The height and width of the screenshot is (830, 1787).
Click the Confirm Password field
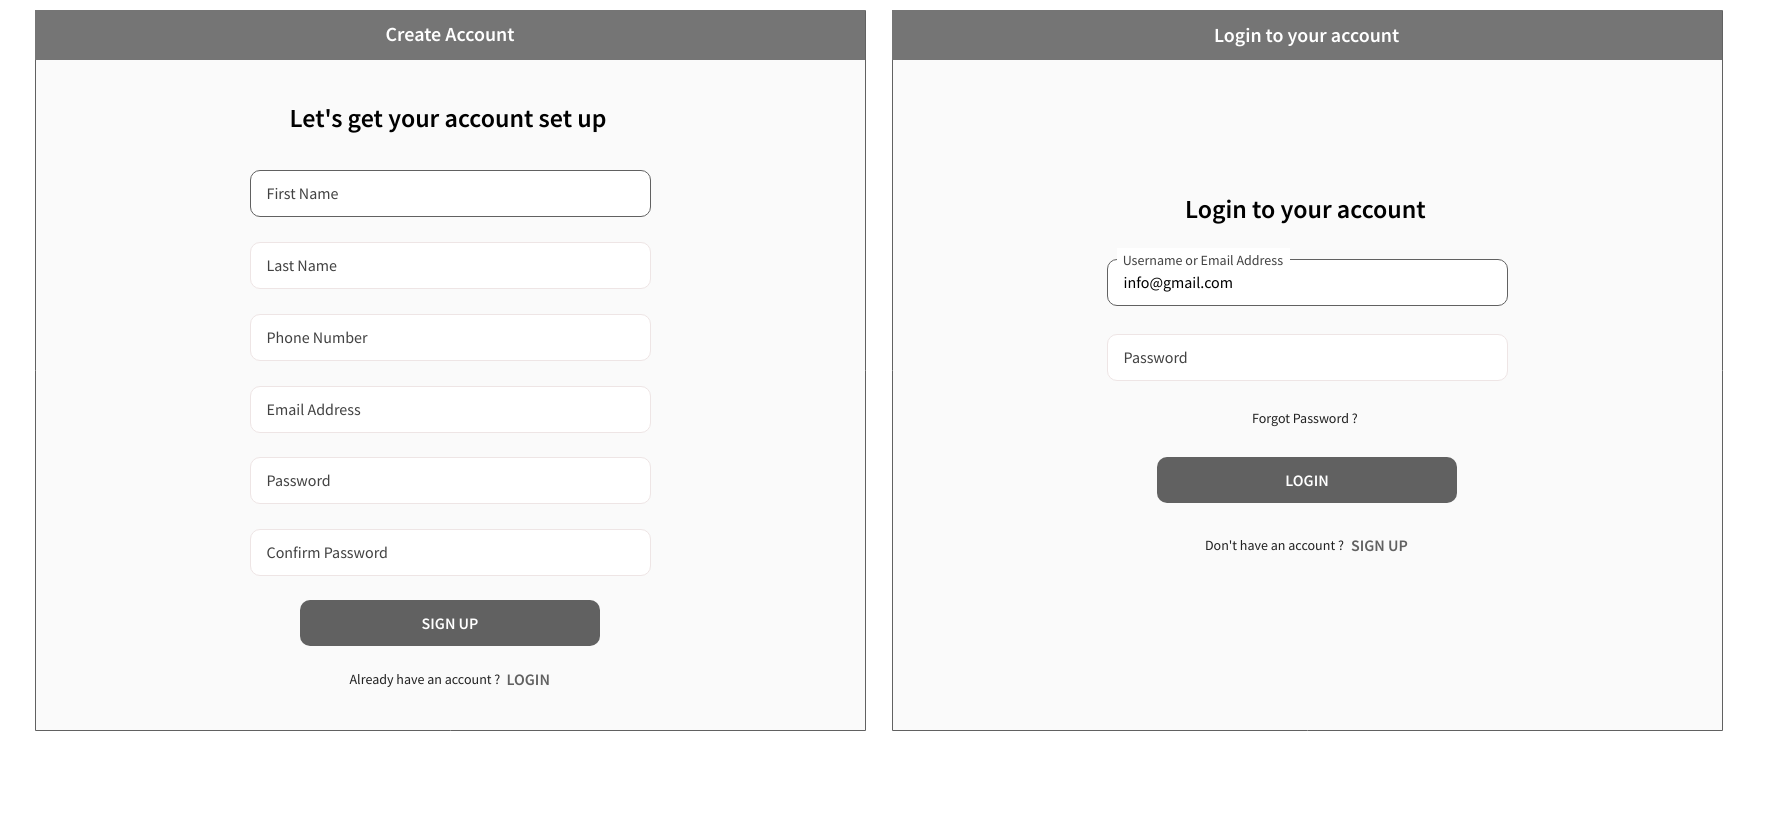tap(450, 552)
